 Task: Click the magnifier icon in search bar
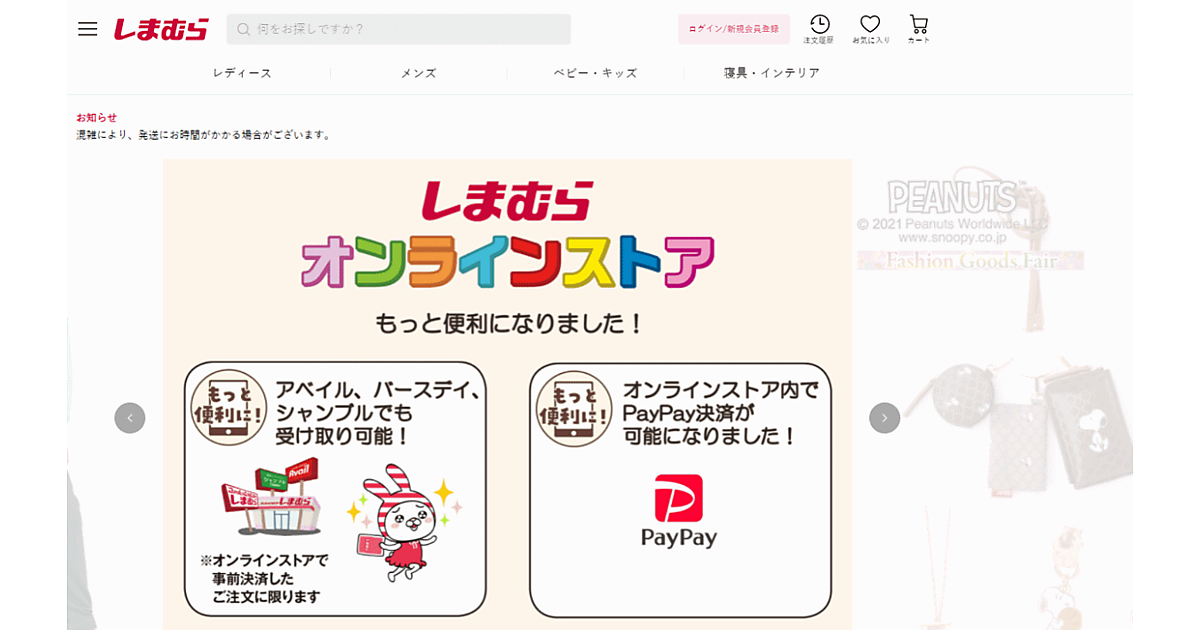[243, 30]
